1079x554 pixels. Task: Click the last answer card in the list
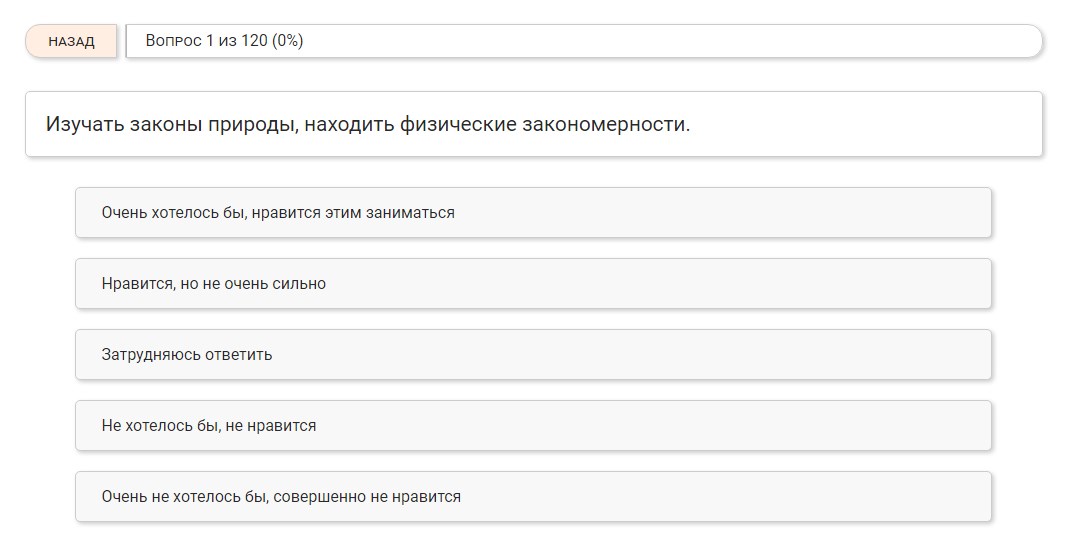click(x=533, y=497)
